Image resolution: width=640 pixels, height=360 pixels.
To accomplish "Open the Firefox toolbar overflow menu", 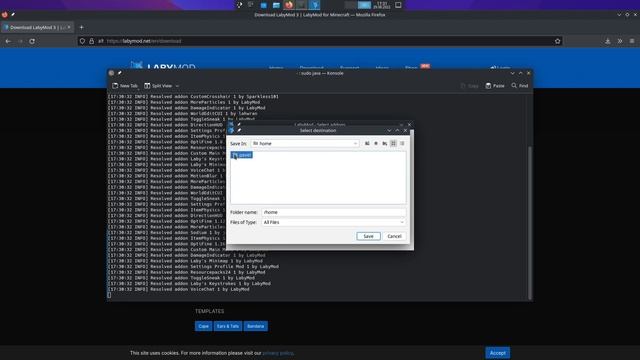I will pos(620,41).
